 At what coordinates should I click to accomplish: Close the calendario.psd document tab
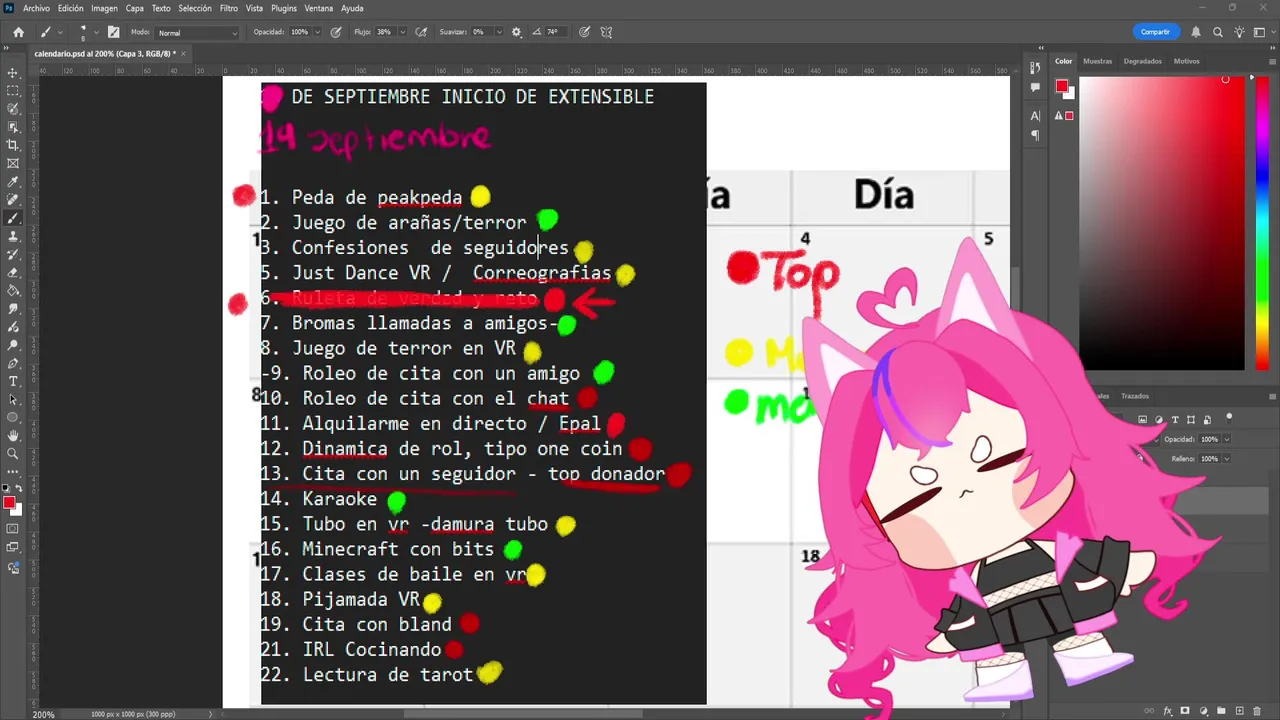pos(185,54)
